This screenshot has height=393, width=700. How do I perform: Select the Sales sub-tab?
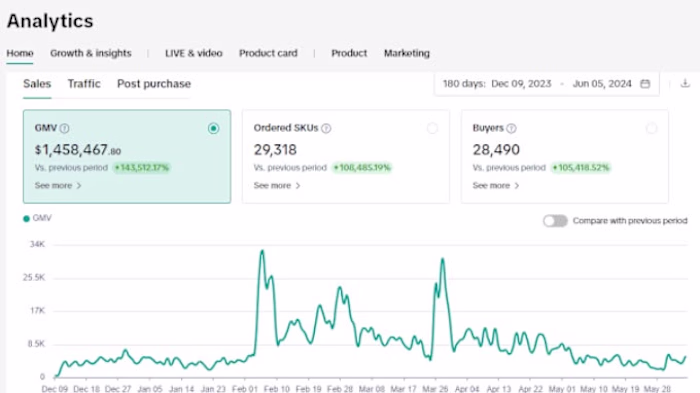point(37,84)
